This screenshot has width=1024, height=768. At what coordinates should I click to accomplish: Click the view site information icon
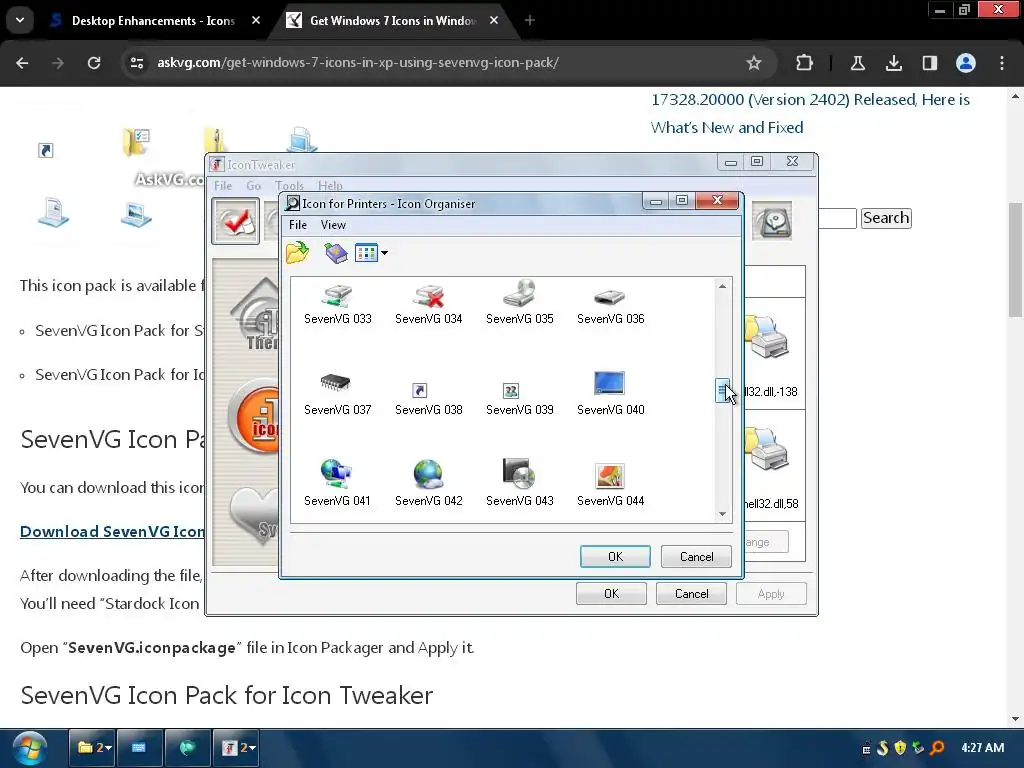(137, 63)
